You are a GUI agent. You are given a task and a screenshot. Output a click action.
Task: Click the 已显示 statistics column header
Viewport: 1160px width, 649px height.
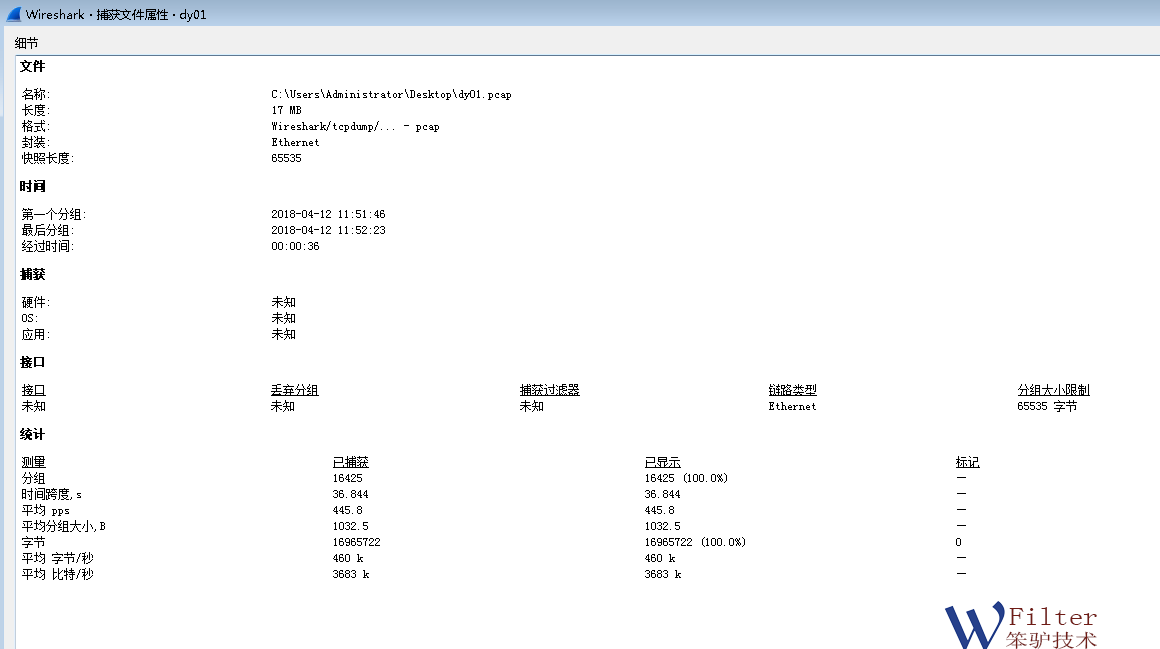[662, 462]
